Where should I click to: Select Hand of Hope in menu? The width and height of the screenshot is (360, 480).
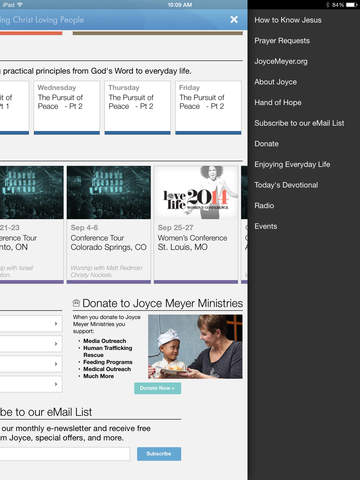(278, 103)
